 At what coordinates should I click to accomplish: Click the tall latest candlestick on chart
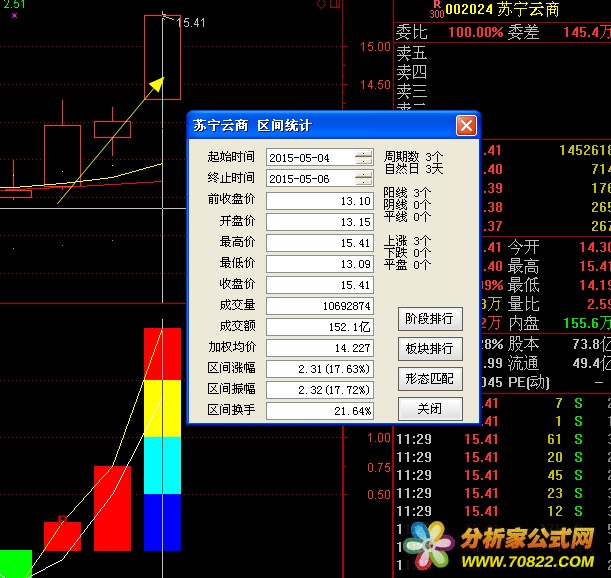click(162, 57)
